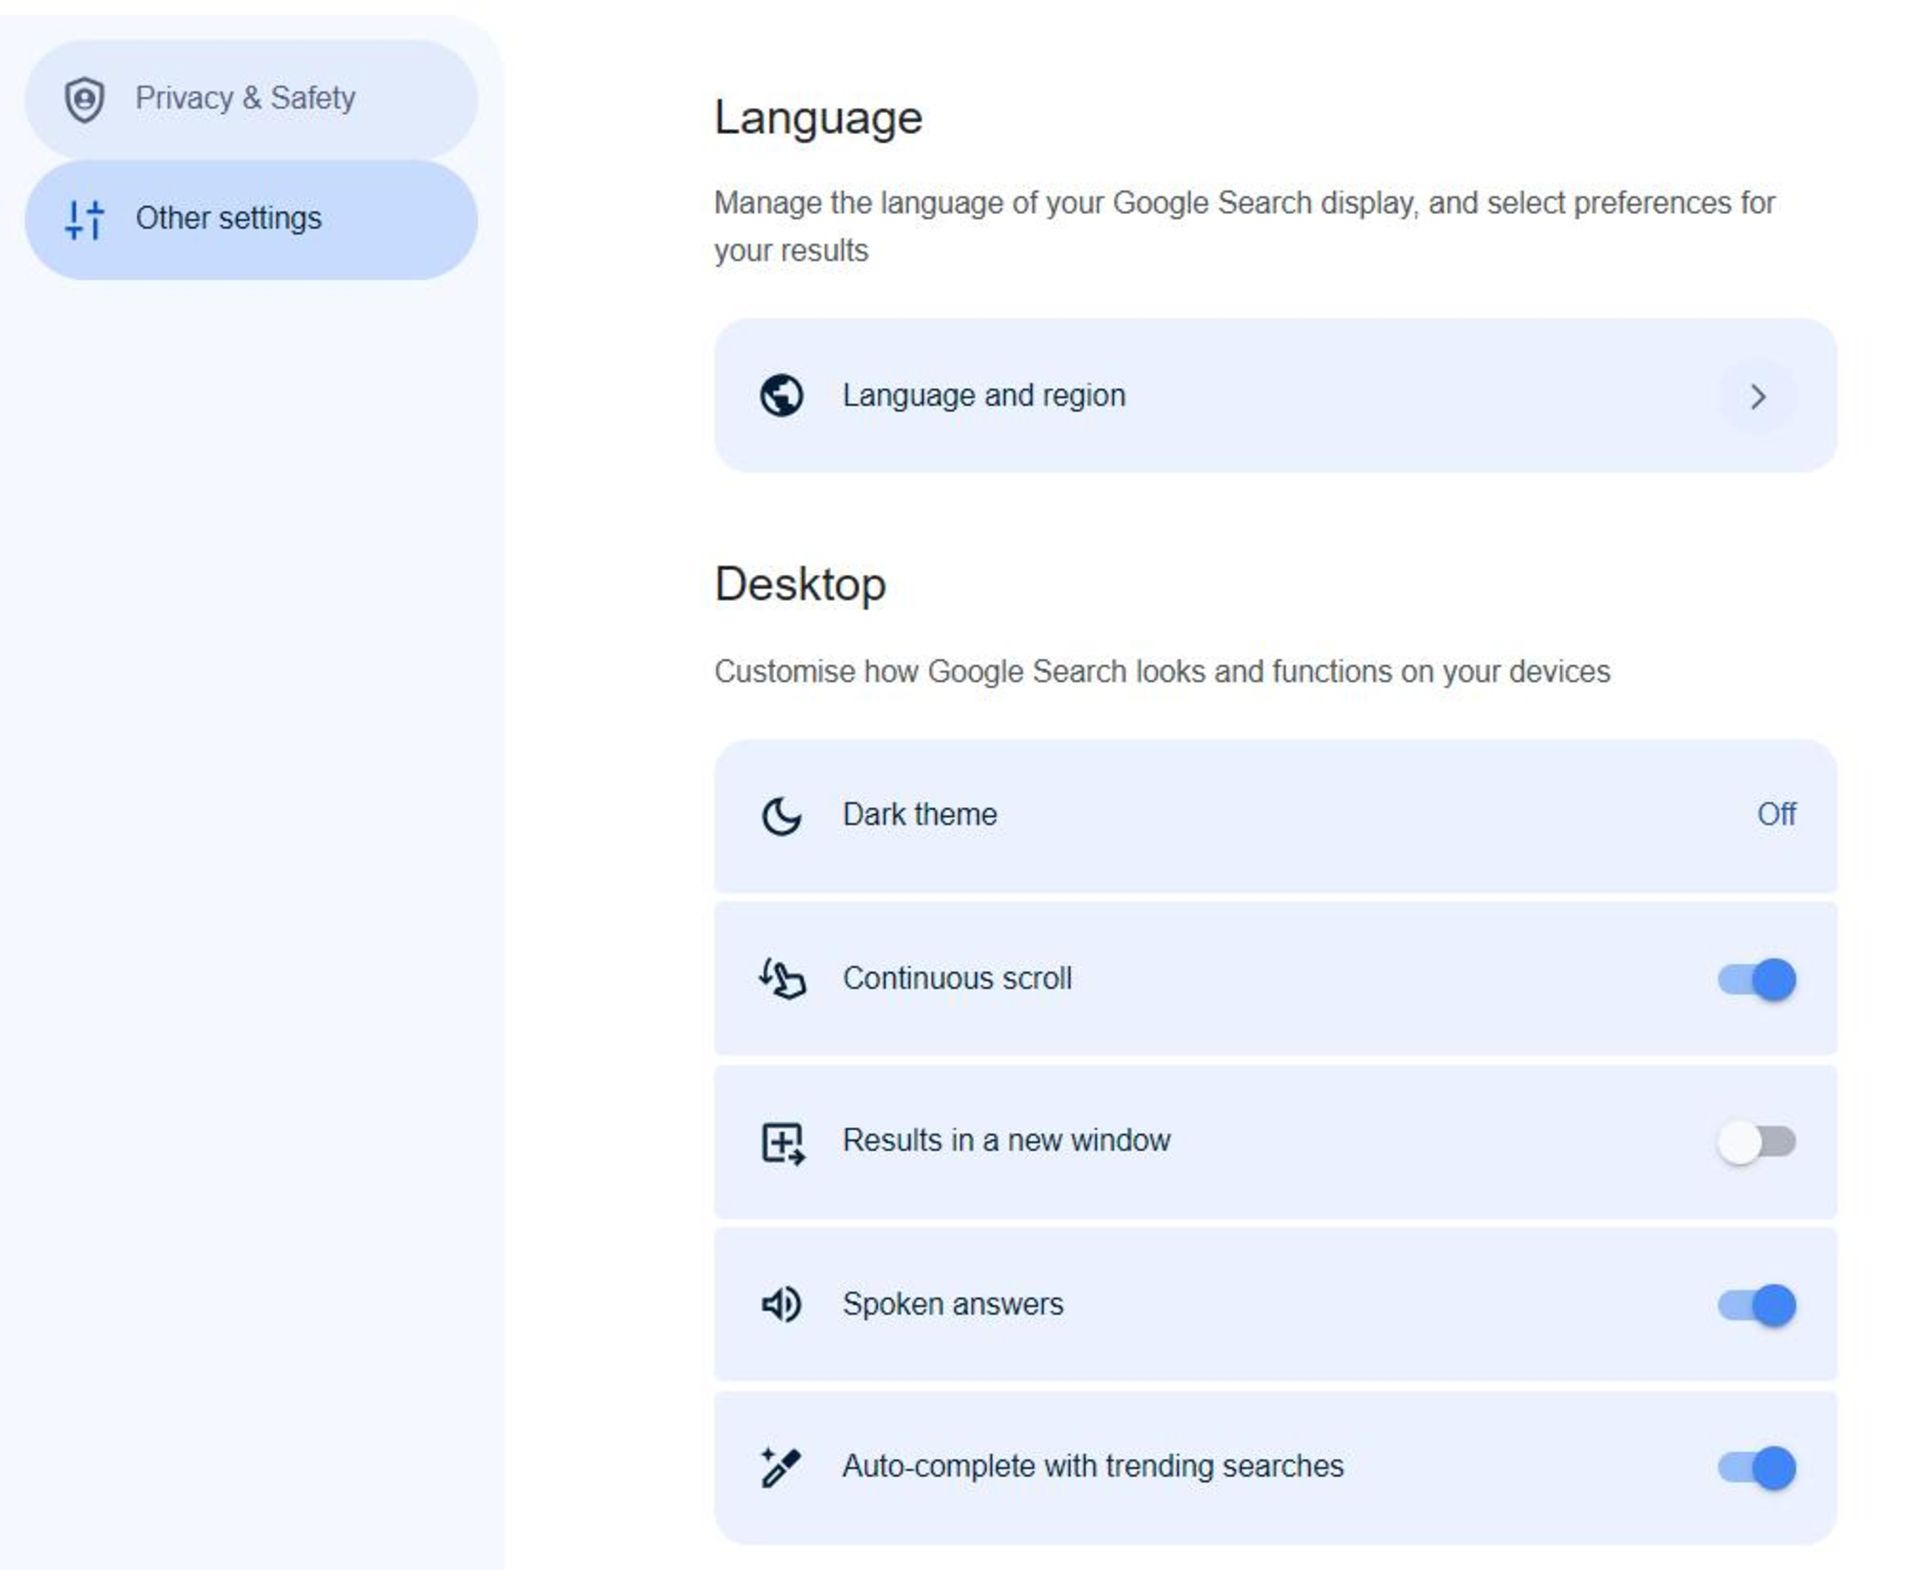Switch off Auto-complete with trending searches toggle

click(x=1756, y=1468)
